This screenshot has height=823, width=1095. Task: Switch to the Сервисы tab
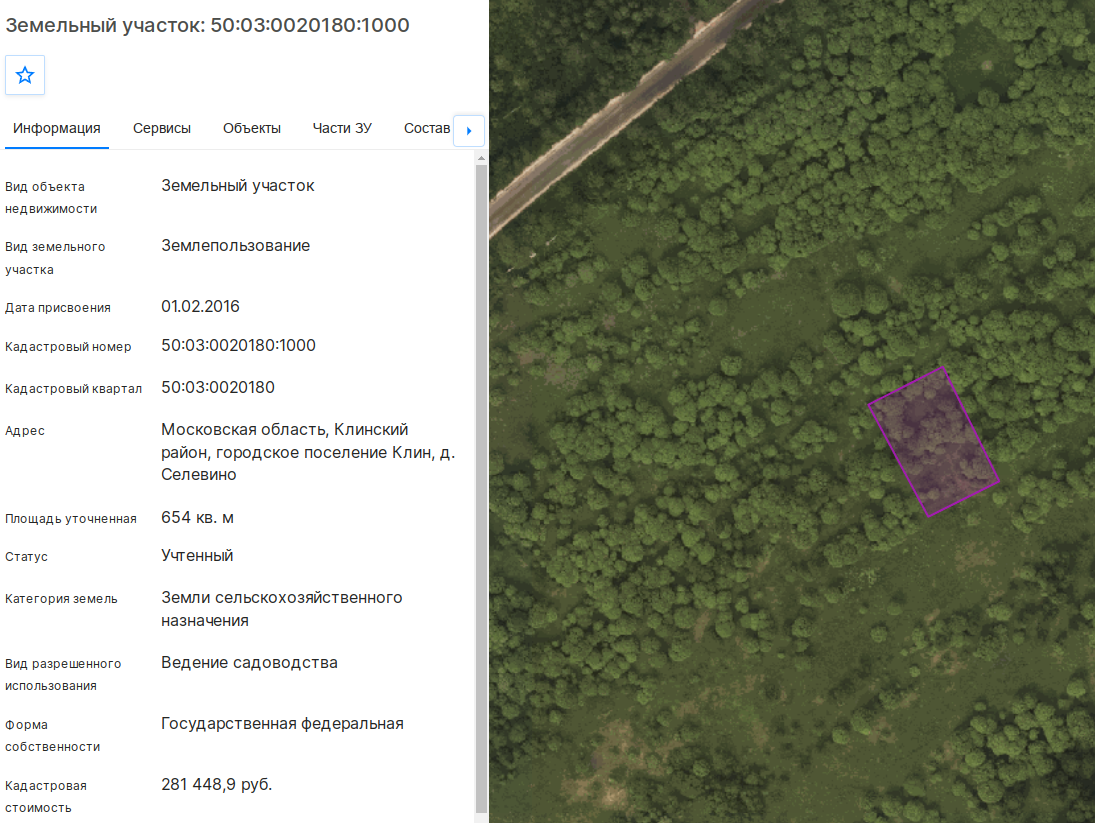click(162, 128)
